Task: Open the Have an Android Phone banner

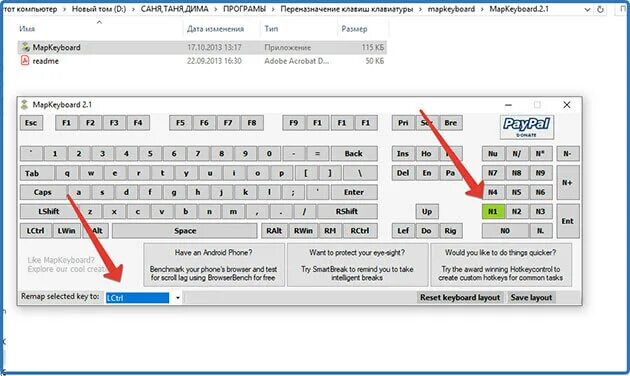Action: click(214, 265)
